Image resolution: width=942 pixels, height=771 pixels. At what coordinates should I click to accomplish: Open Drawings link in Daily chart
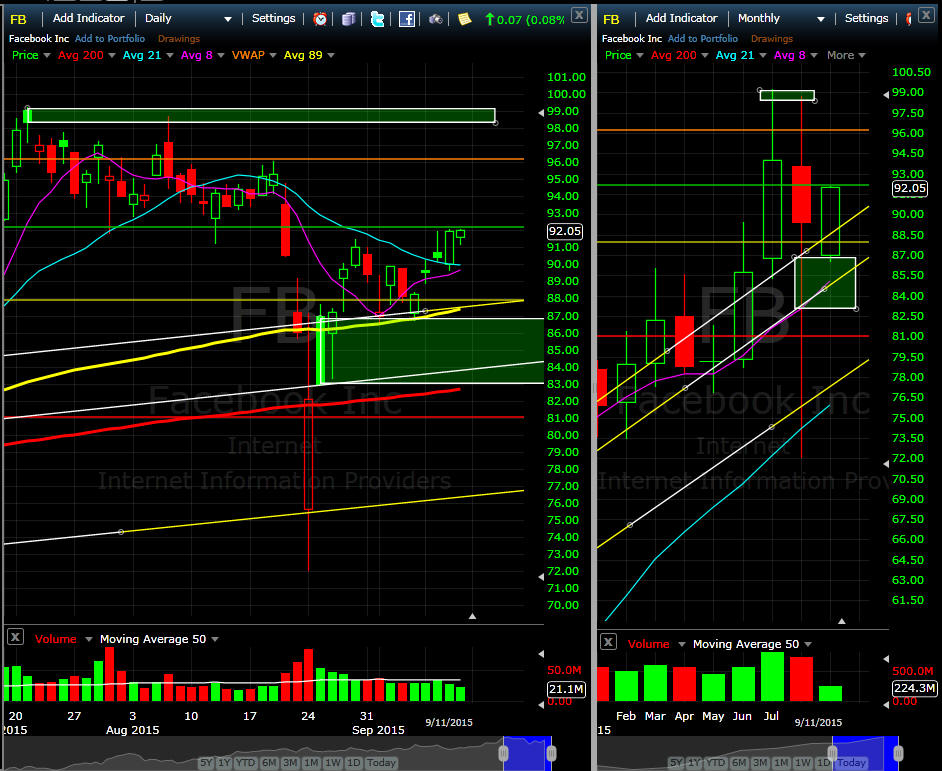click(178, 38)
